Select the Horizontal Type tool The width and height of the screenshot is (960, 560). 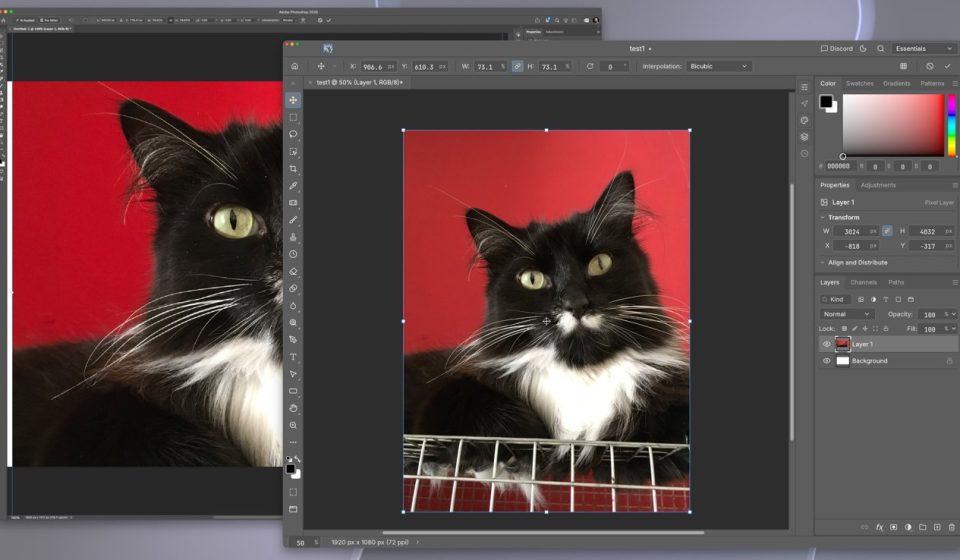point(293,357)
